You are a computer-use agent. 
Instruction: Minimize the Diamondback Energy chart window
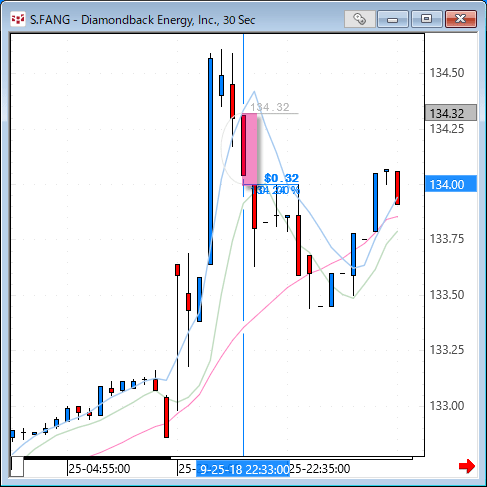coord(393,19)
